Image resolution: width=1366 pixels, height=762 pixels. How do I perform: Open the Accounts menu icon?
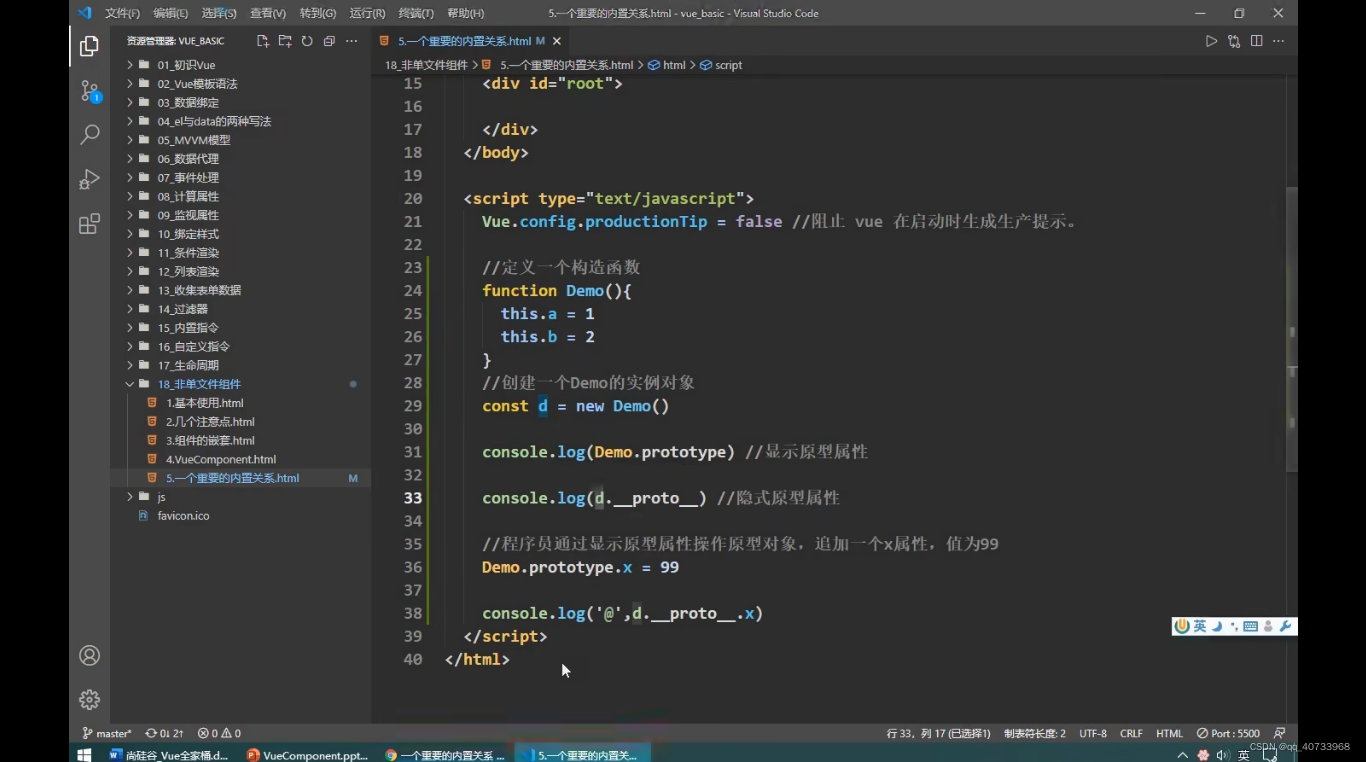[89, 655]
